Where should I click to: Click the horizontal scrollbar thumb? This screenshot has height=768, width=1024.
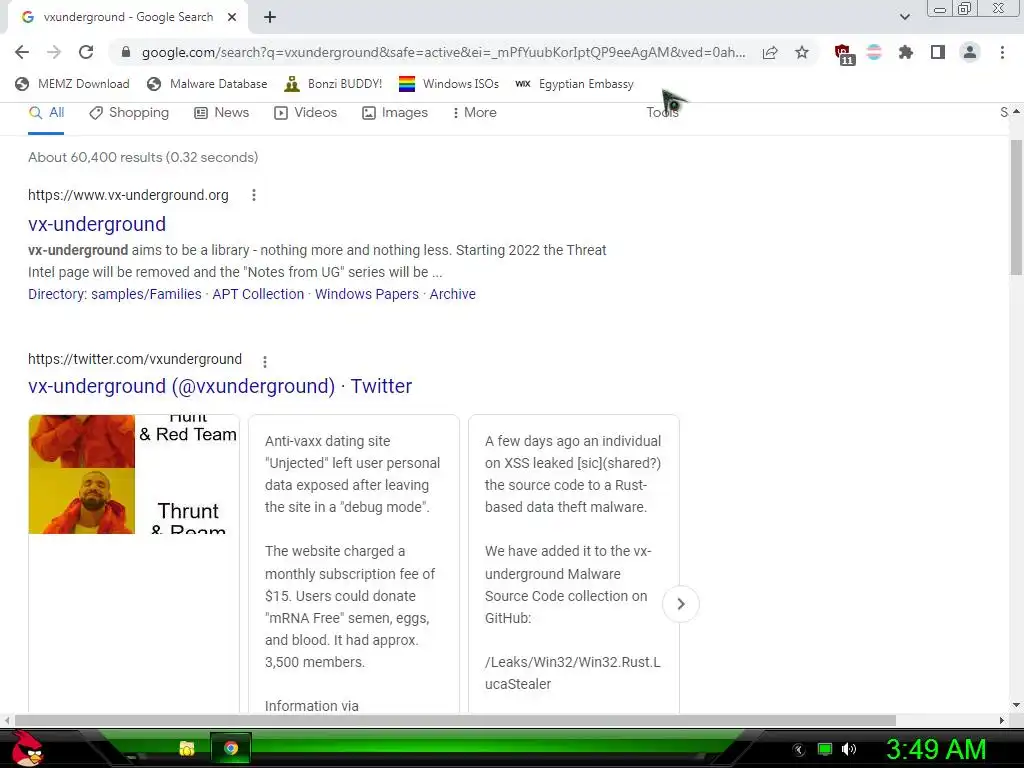point(455,720)
